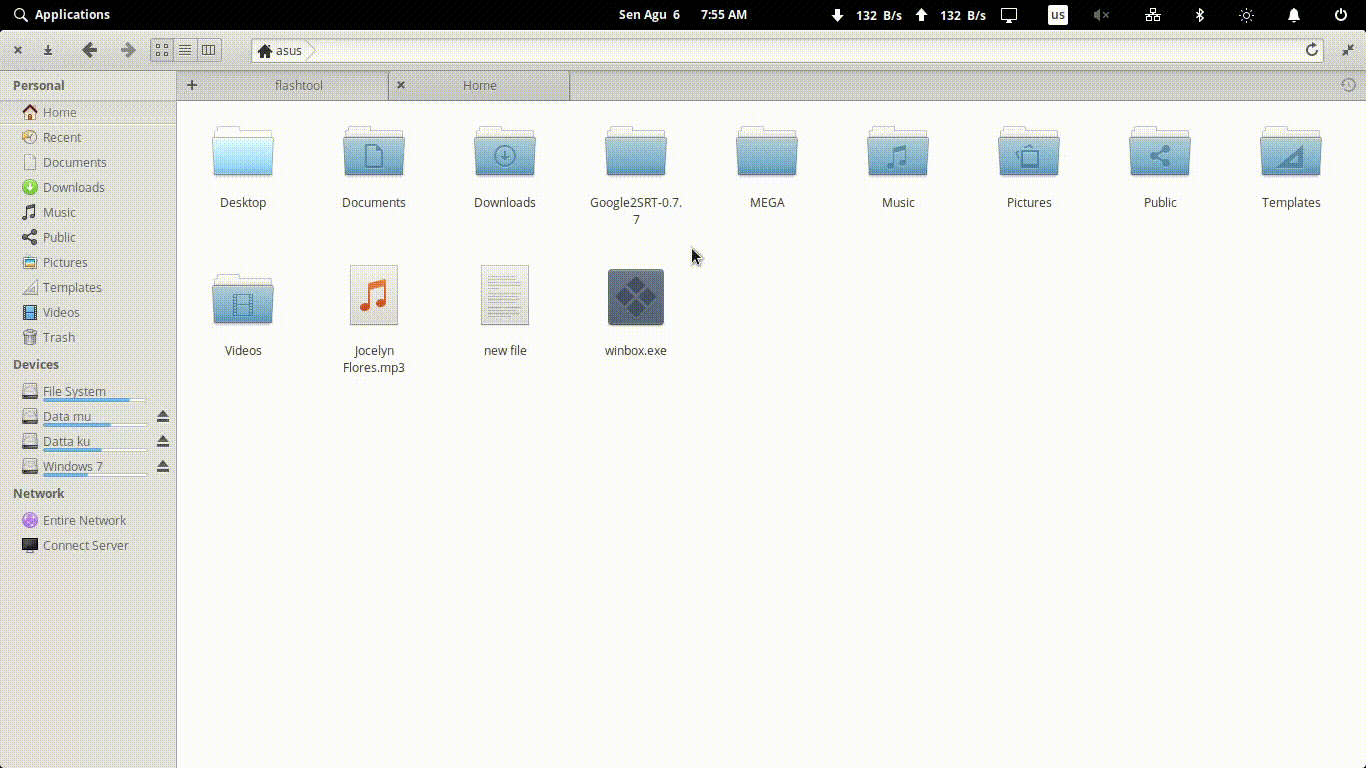The width and height of the screenshot is (1366, 768).
Task: Switch to list view
Action: 185,50
